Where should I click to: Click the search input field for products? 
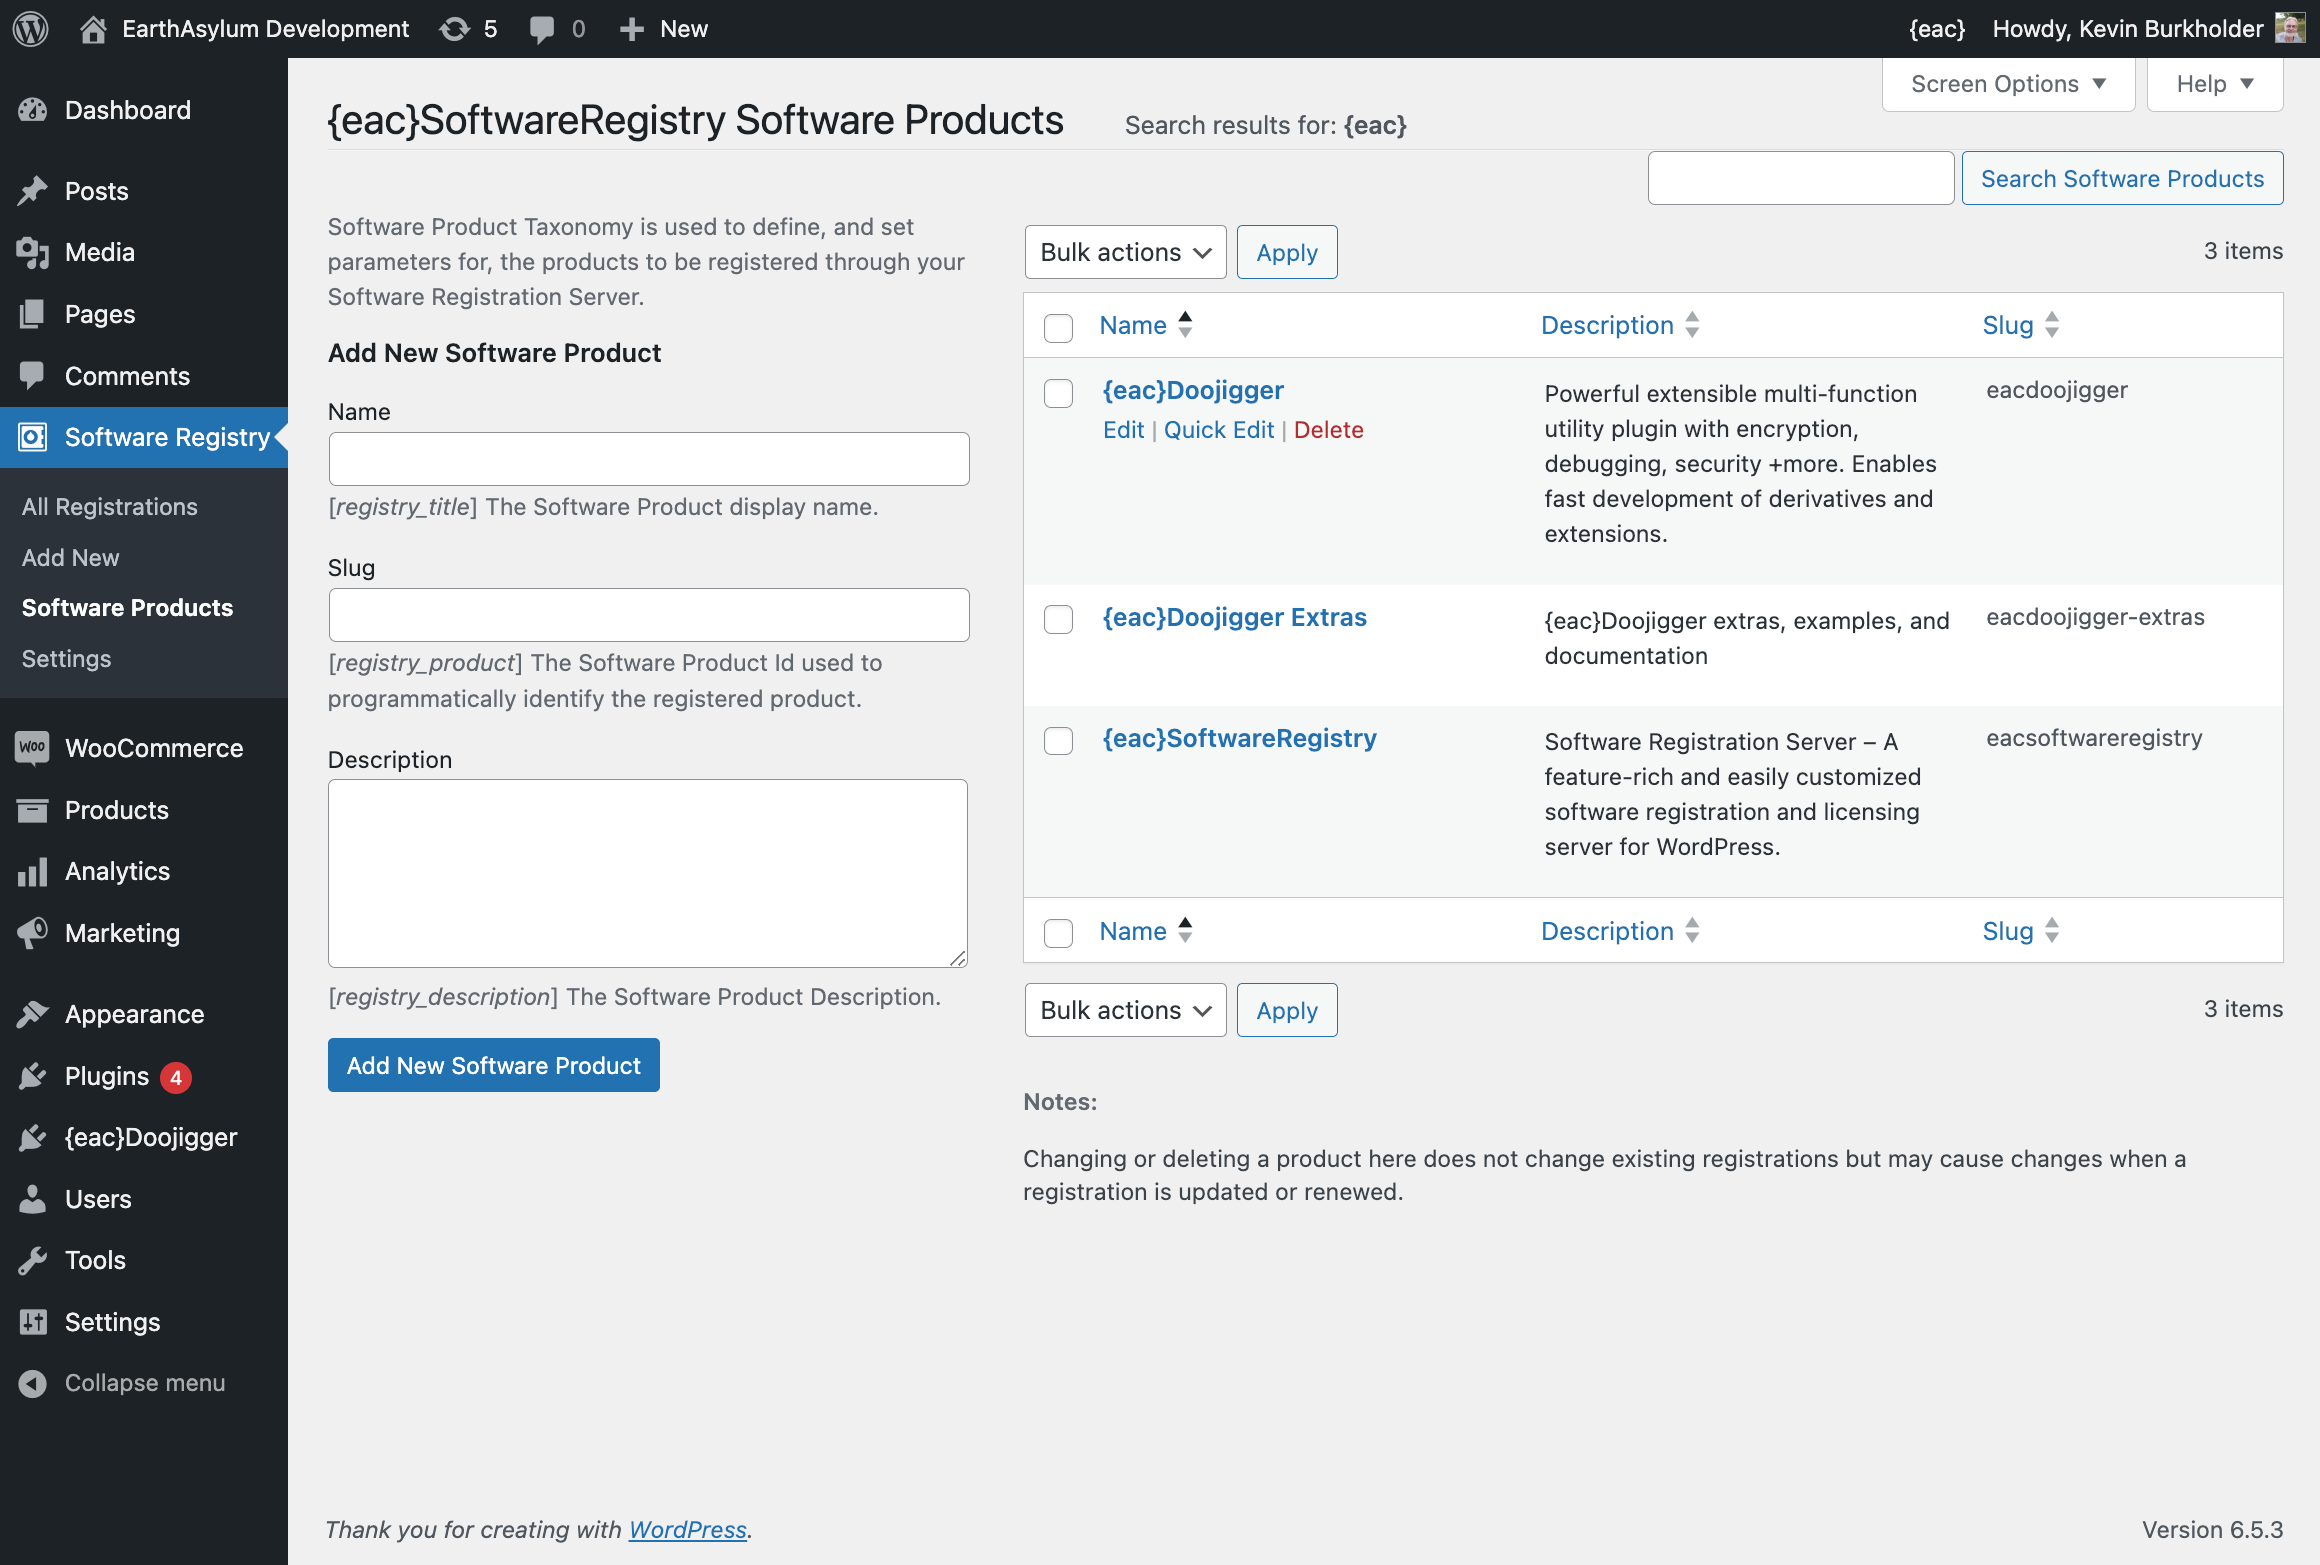tap(1801, 178)
